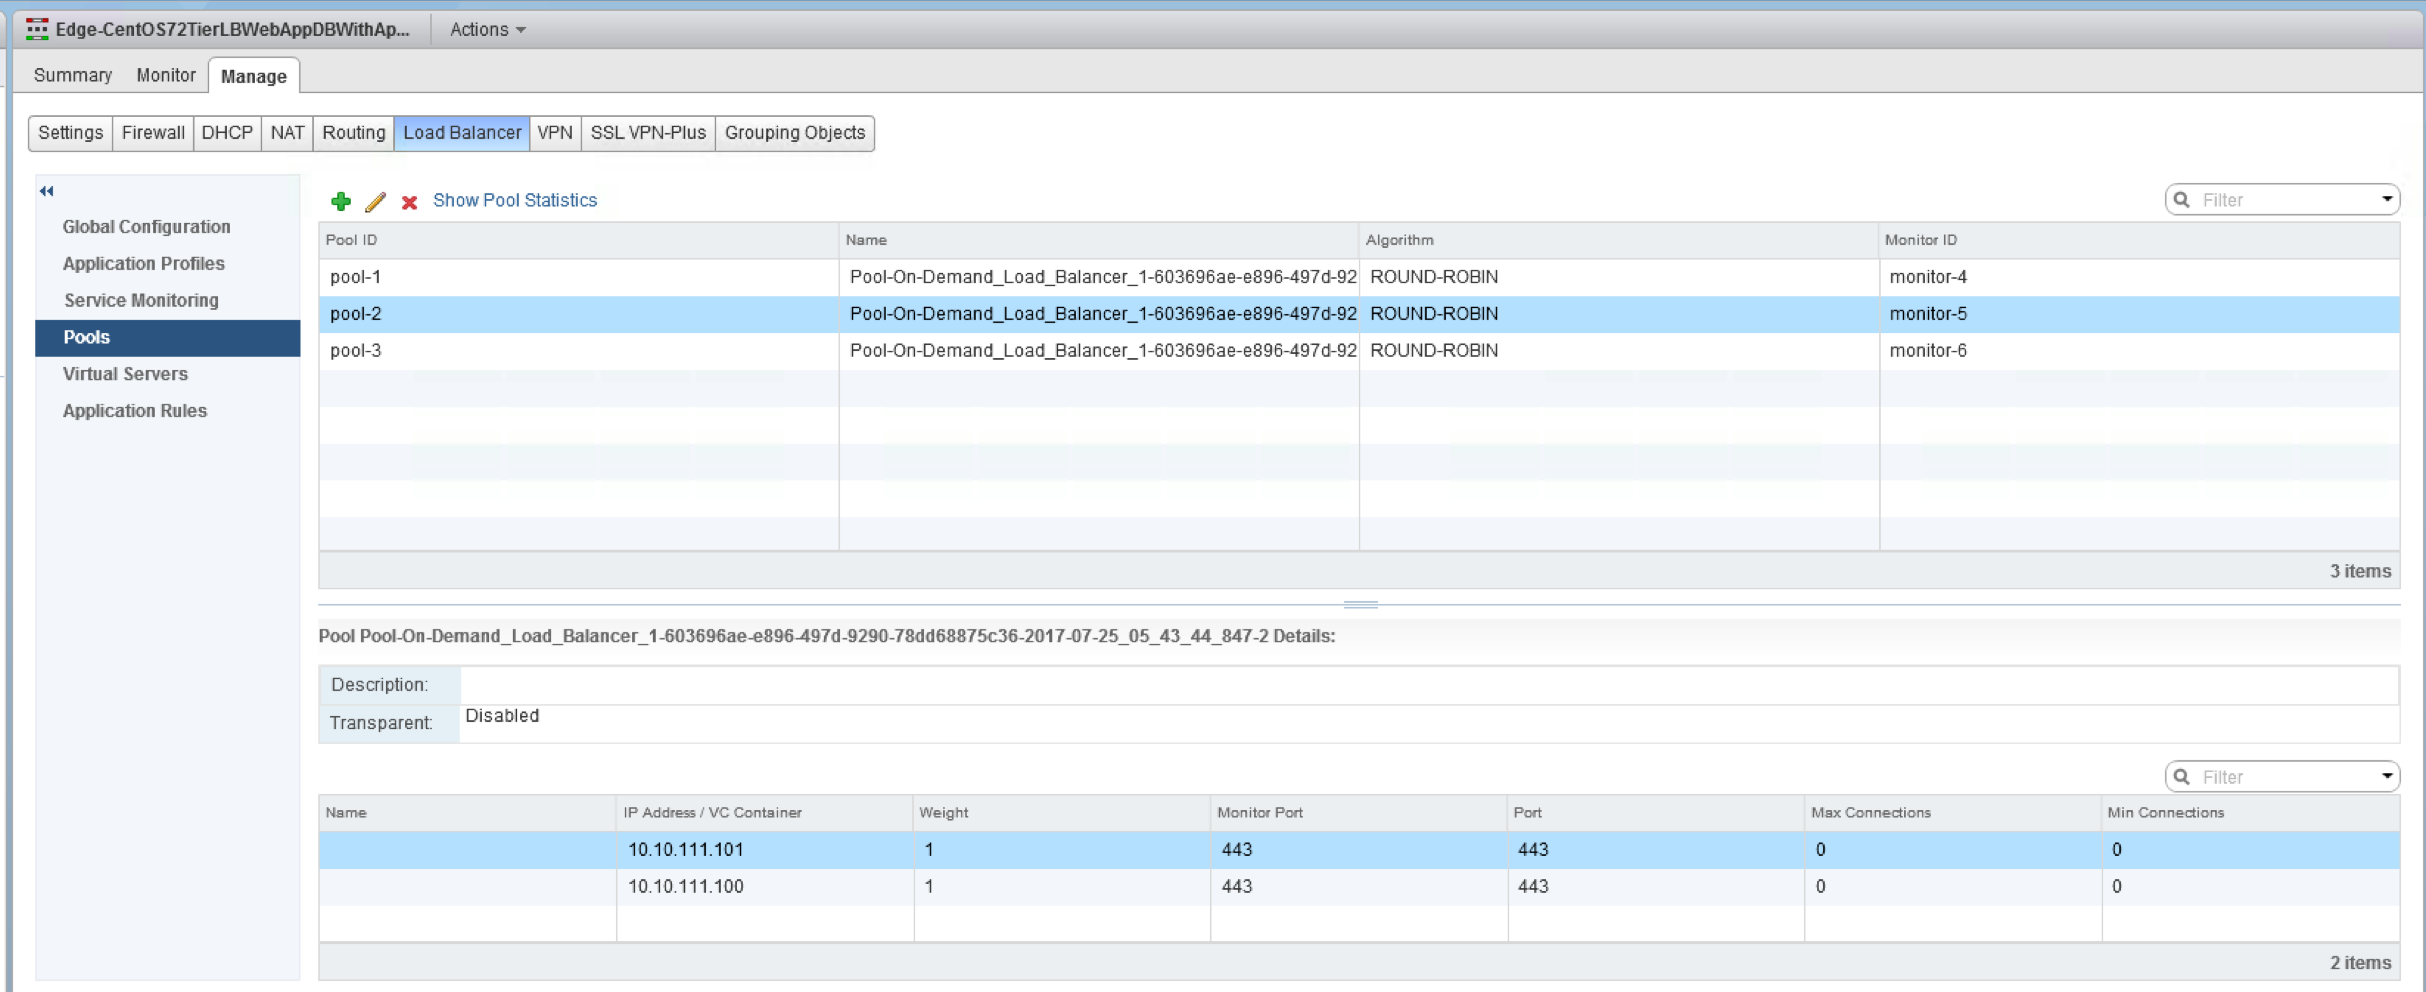Open the members Filter dropdown arrow

2387,776
